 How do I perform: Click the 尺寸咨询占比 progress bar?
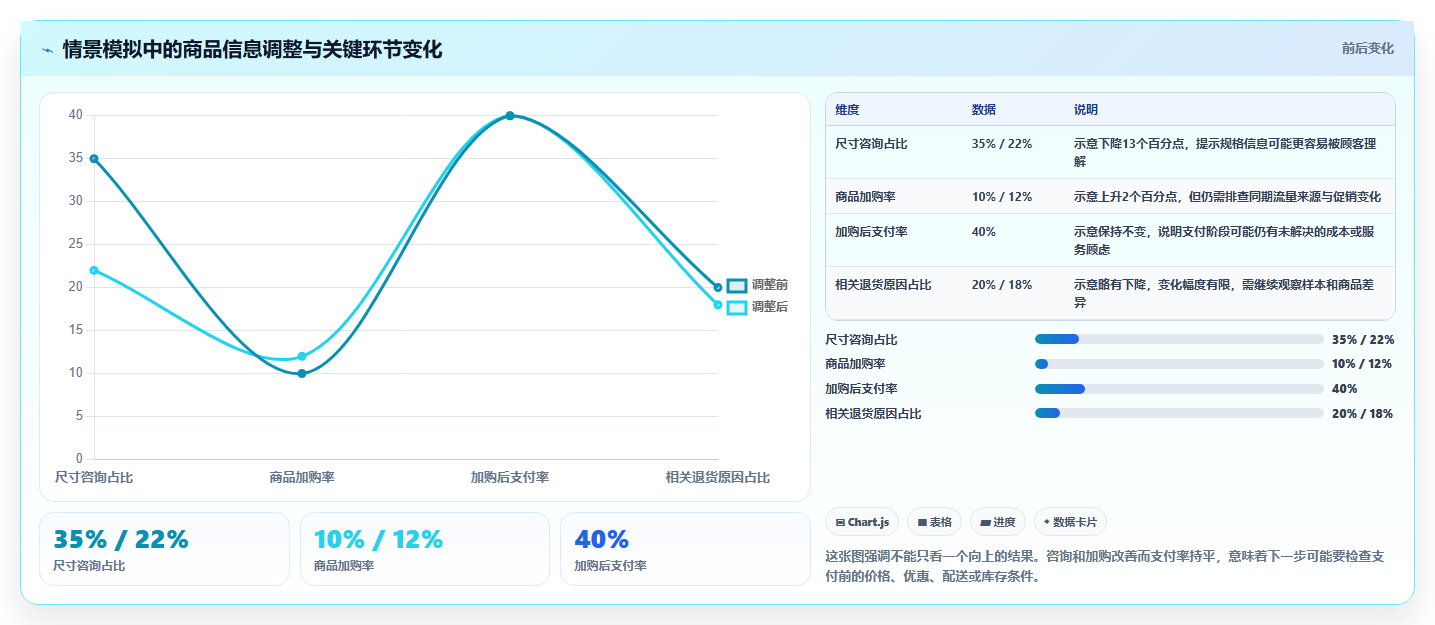tap(1179, 339)
